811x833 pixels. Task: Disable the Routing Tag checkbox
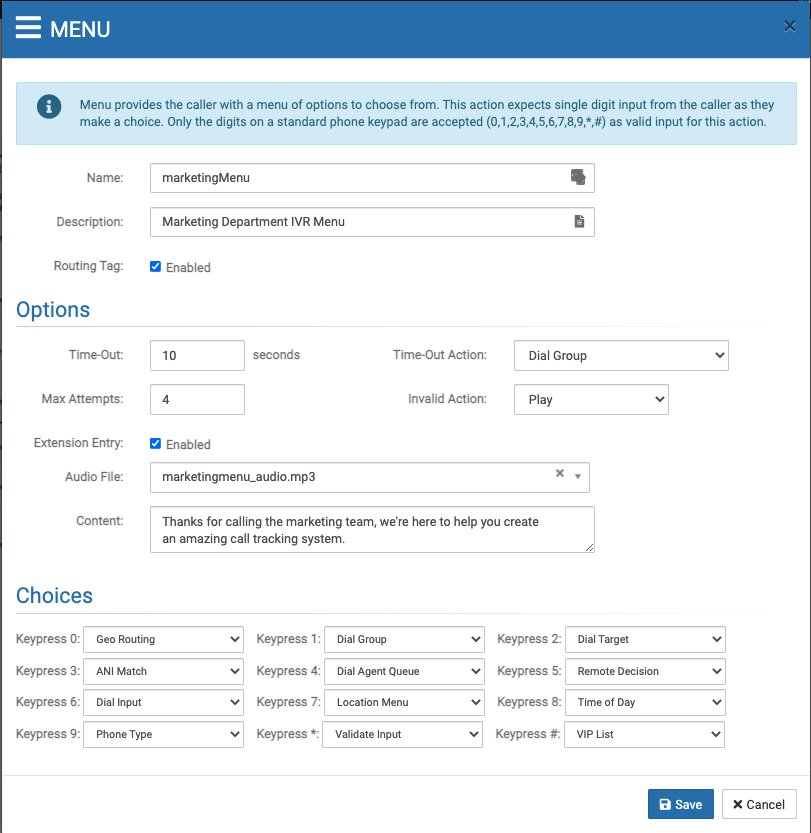pos(155,267)
